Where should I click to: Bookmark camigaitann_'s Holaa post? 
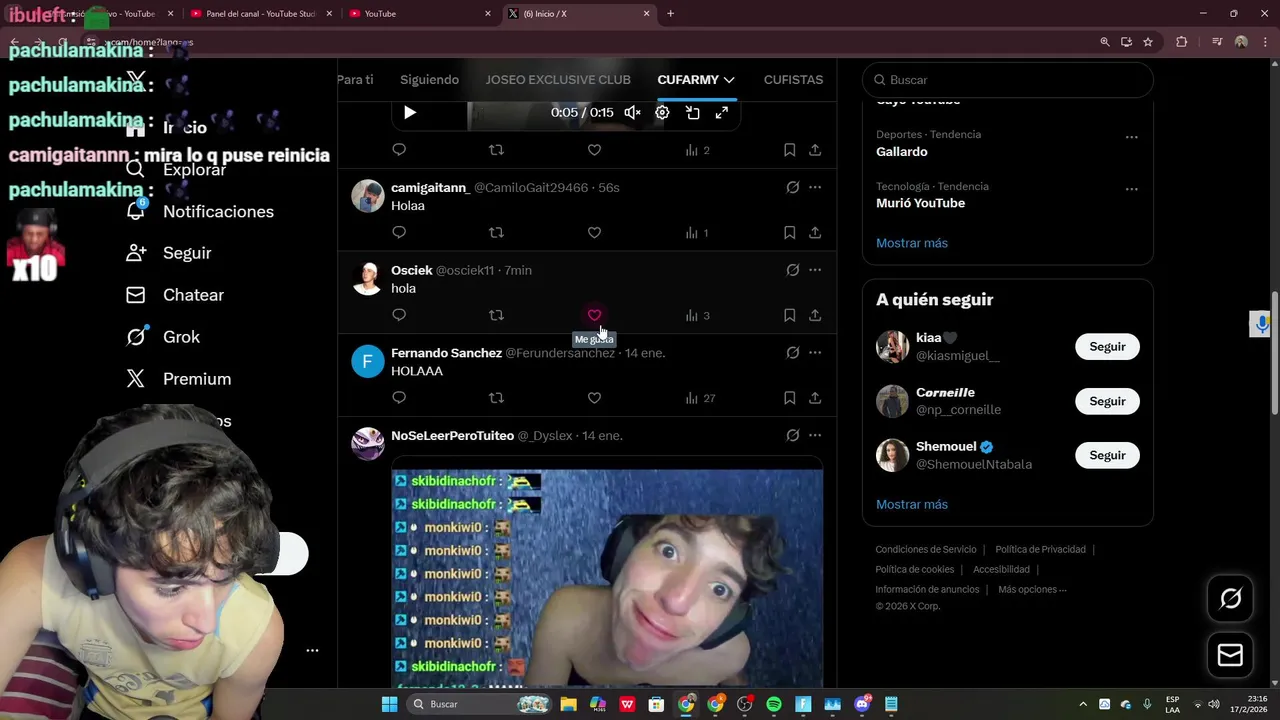(x=789, y=232)
